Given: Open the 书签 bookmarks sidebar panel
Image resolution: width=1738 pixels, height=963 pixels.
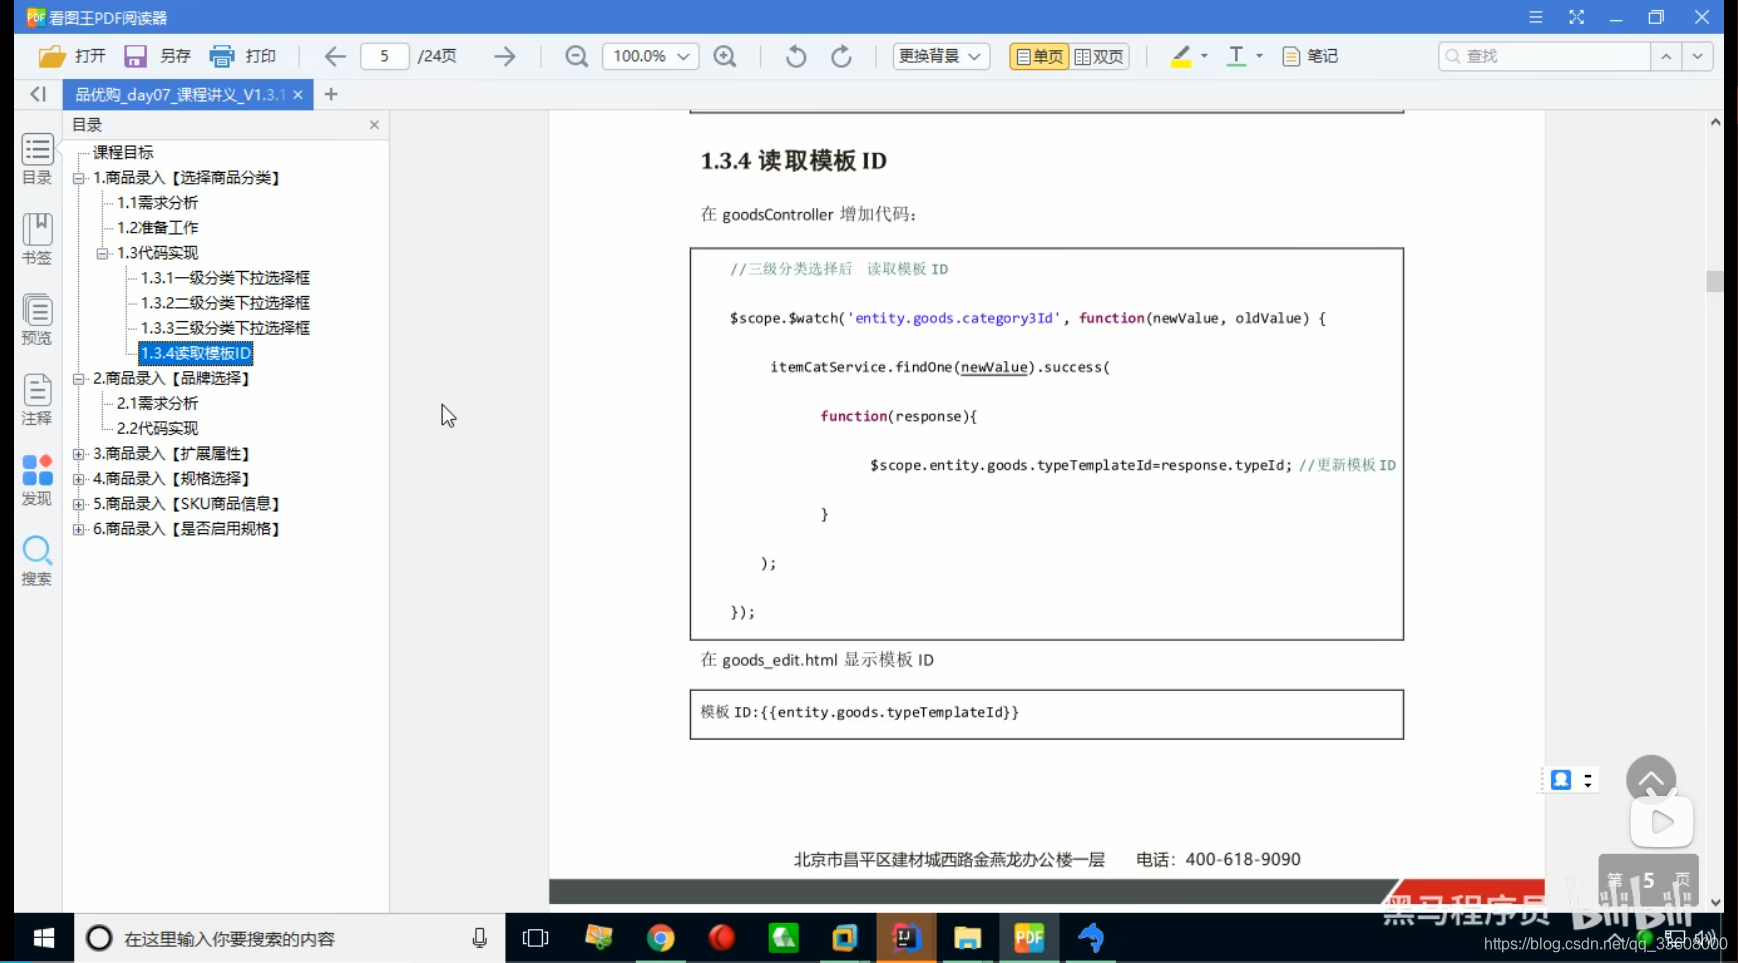Looking at the screenshot, I should click(37, 239).
